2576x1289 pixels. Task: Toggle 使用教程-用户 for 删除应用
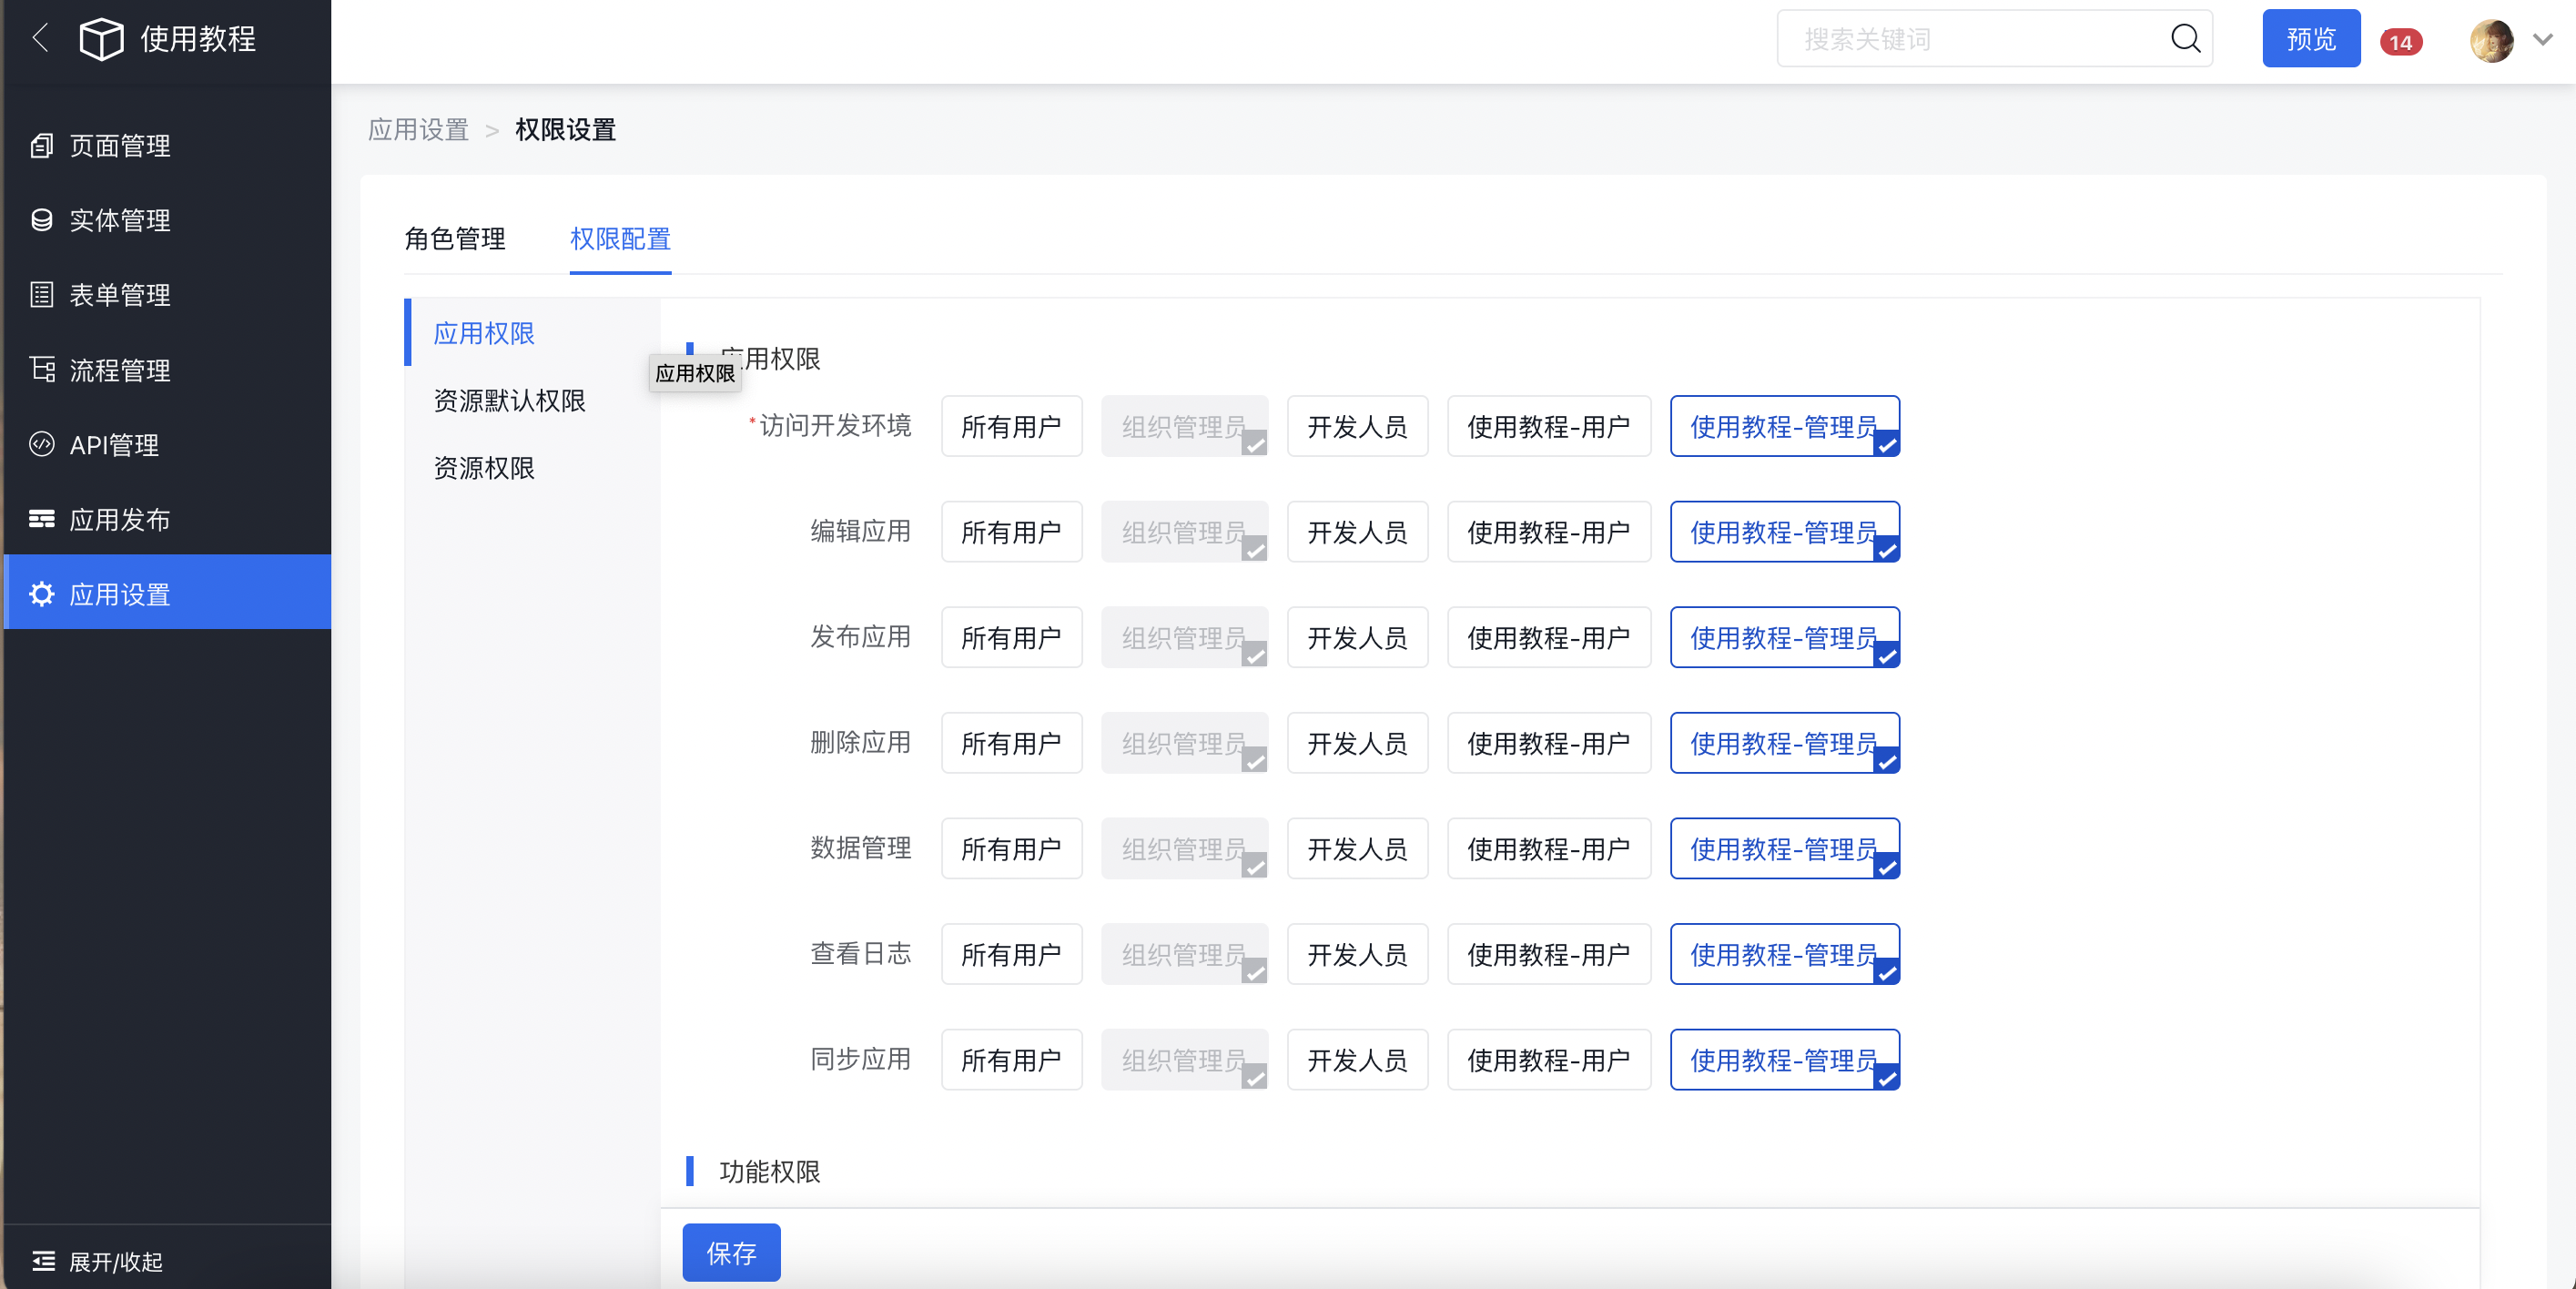[1548, 743]
